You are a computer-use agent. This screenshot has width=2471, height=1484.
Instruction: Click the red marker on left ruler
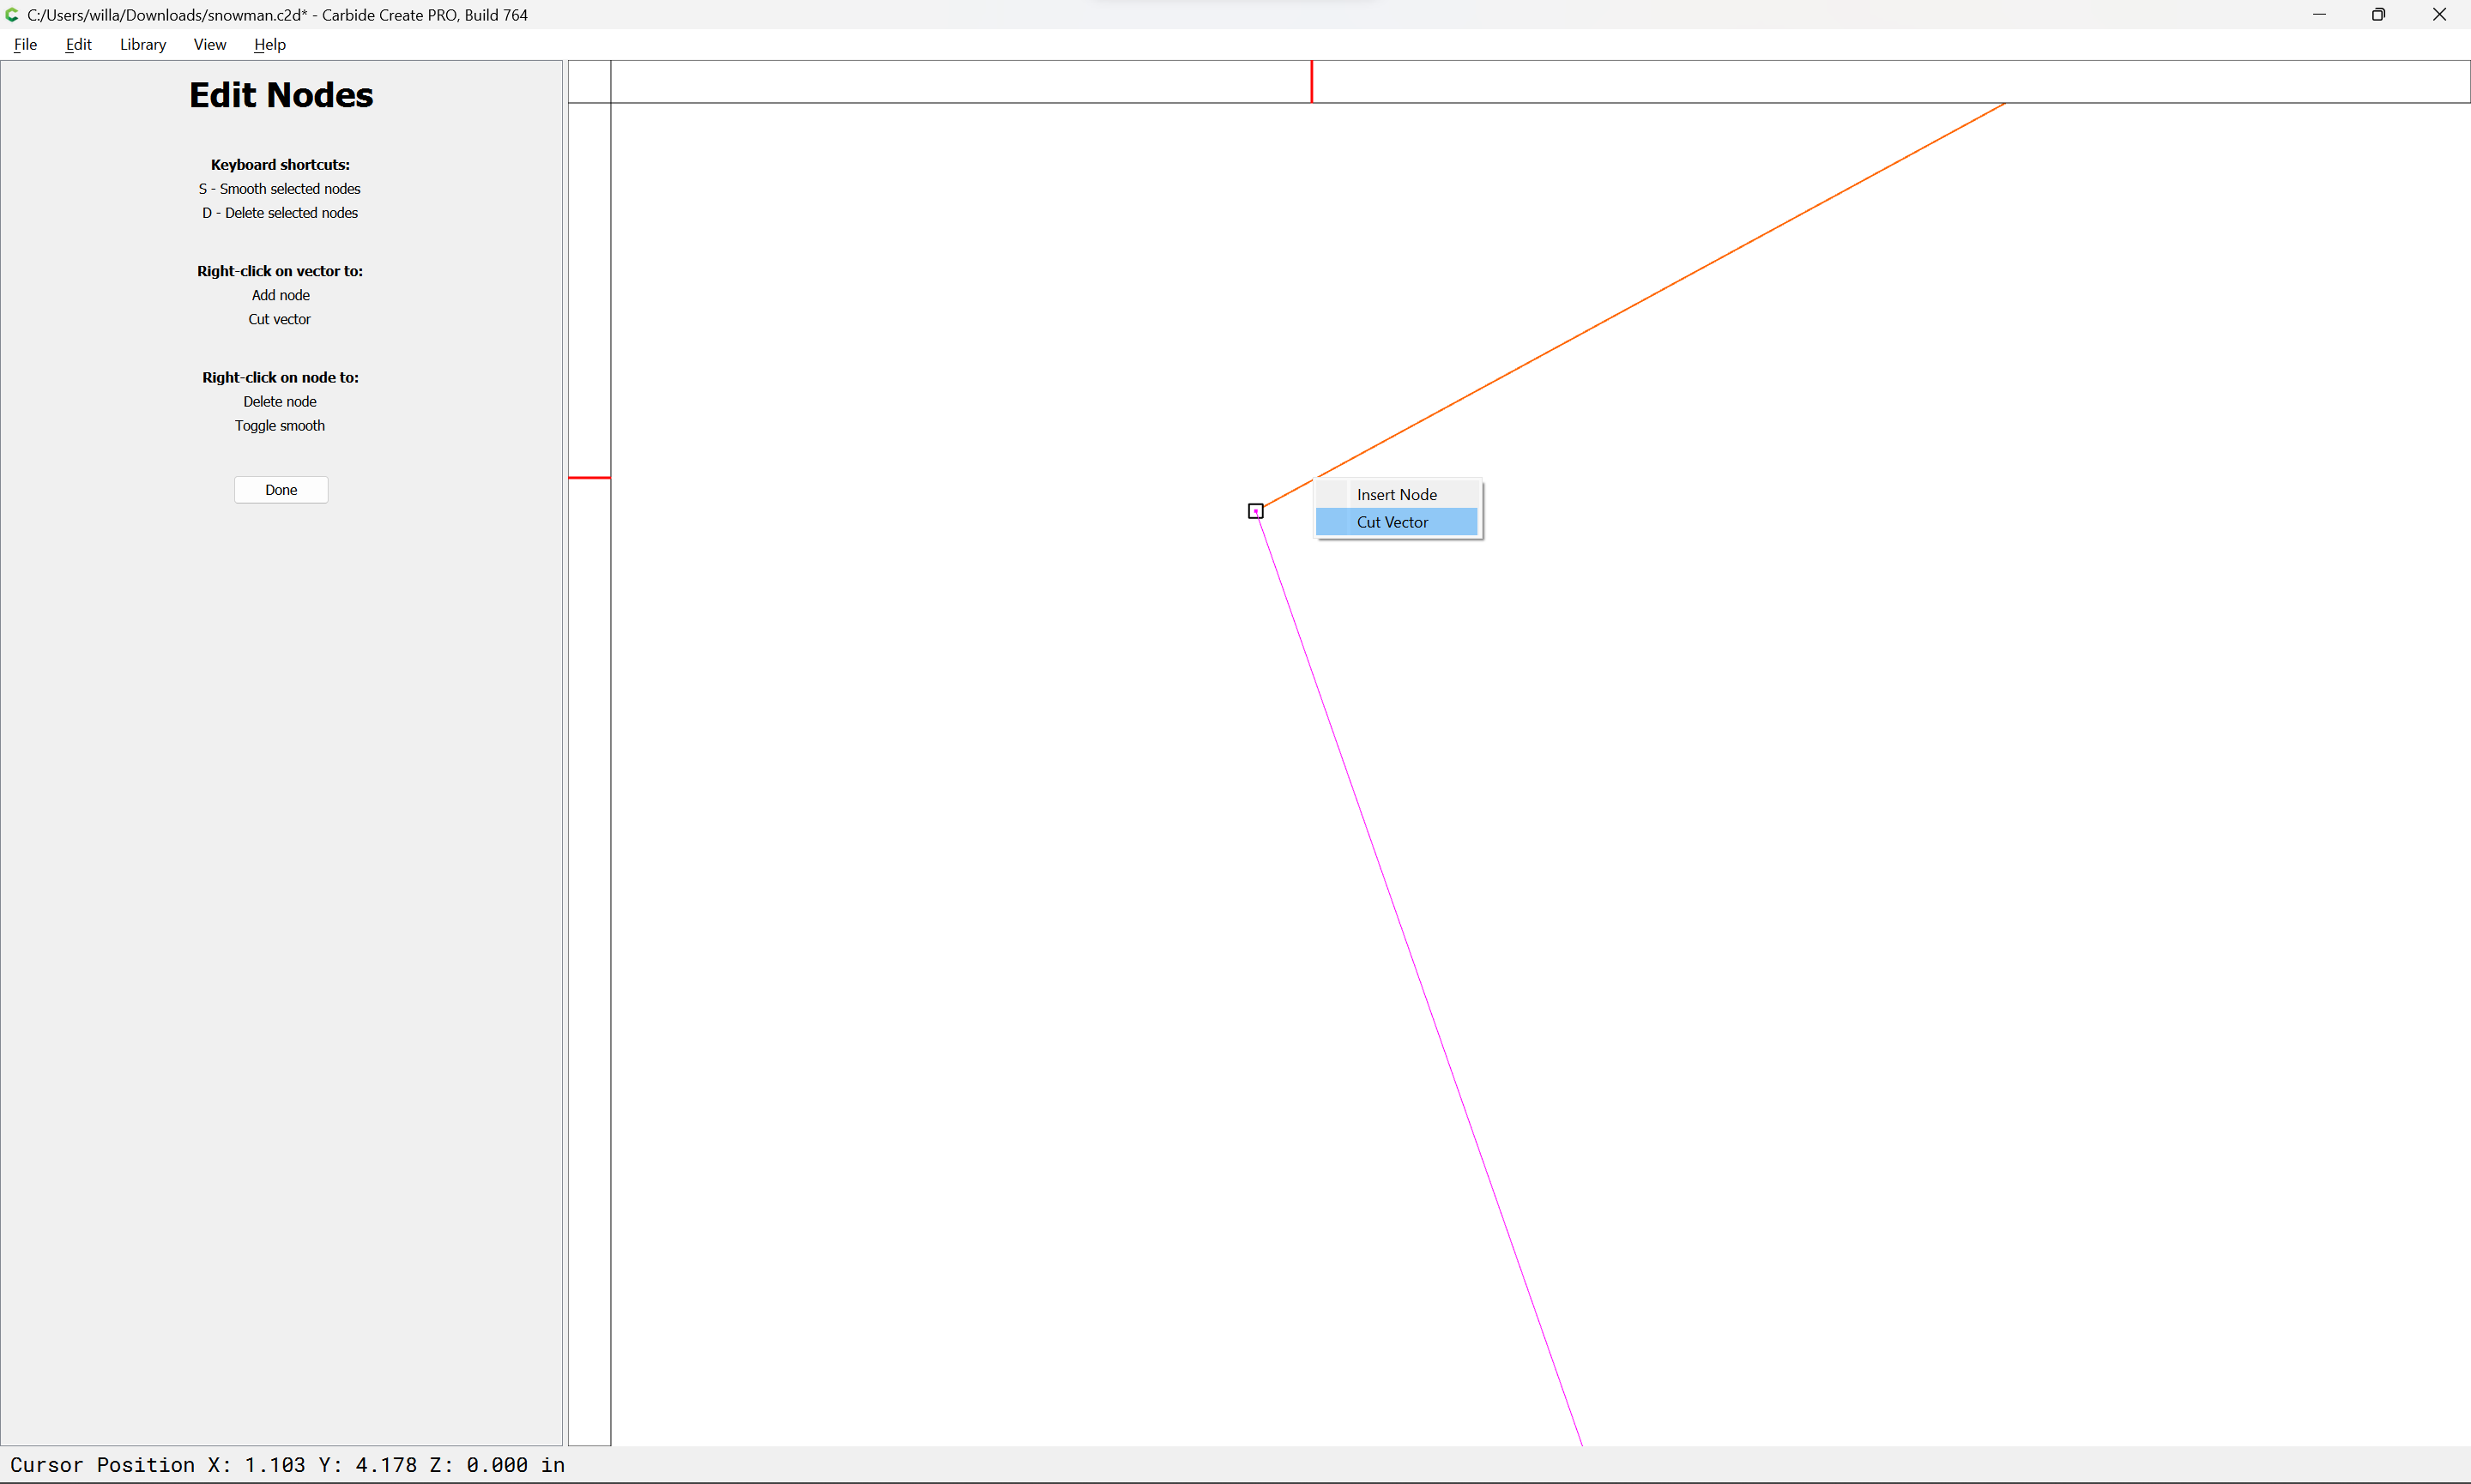(589, 478)
